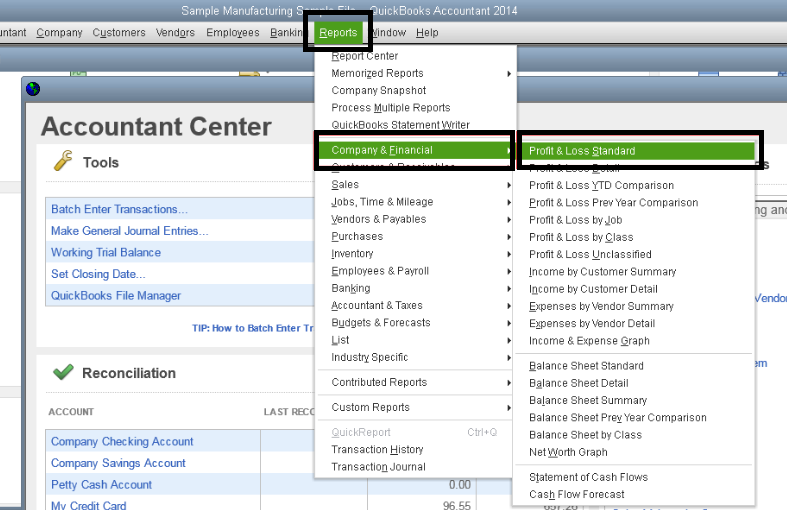Image resolution: width=787 pixels, height=510 pixels.
Task: Expand the Industry Specific submenu
Action: coord(415,357)
